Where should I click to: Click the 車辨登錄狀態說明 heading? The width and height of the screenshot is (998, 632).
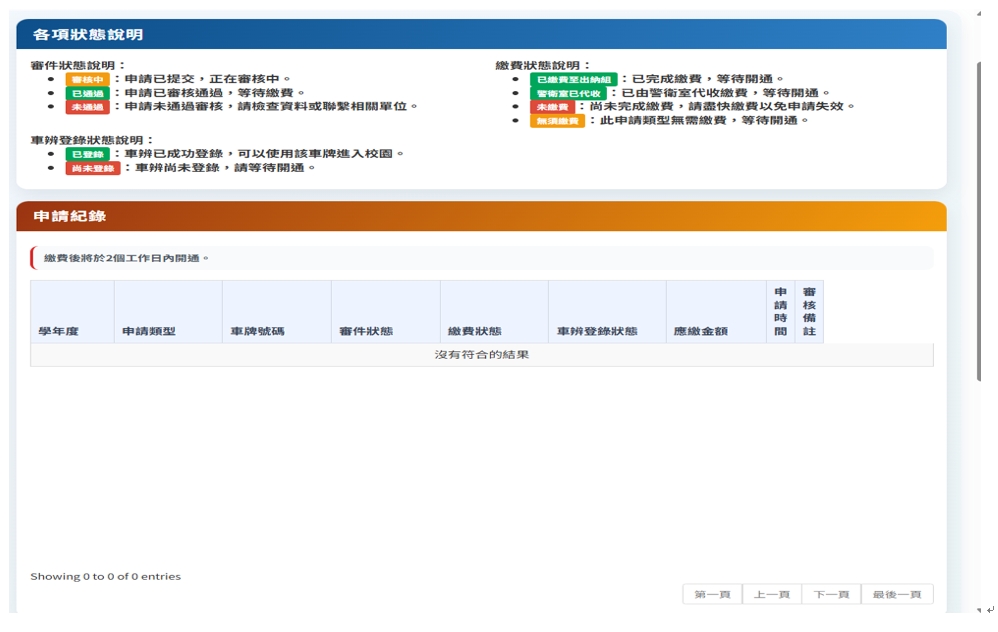pos(92,140)
